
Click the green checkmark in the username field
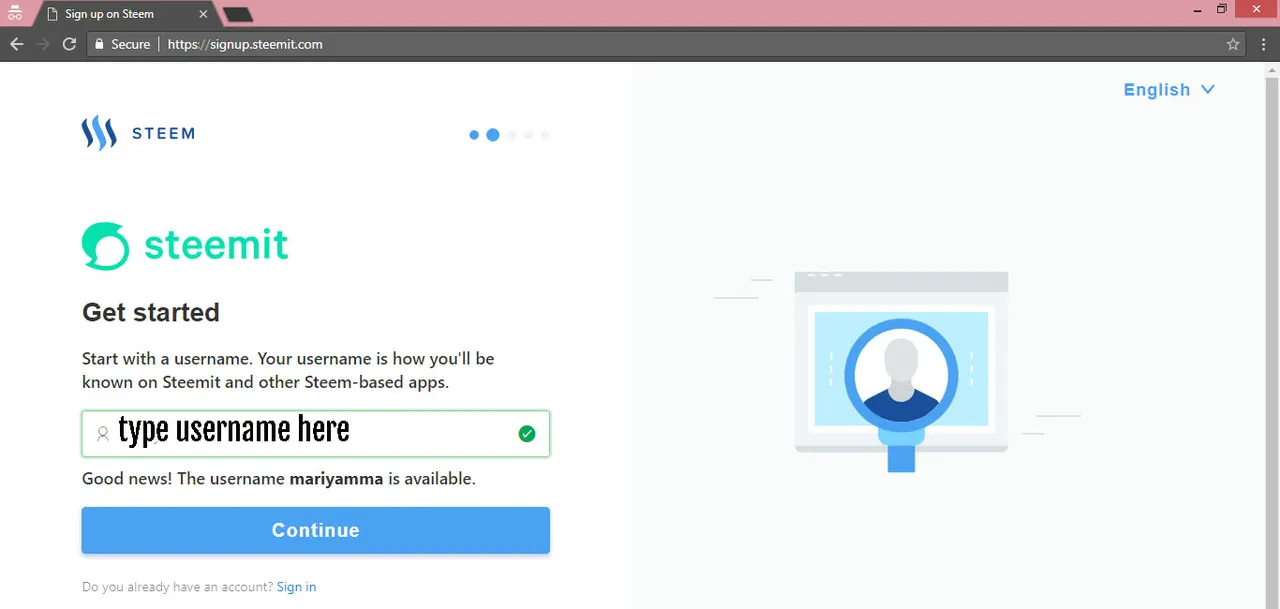click(x=527, y=433)
